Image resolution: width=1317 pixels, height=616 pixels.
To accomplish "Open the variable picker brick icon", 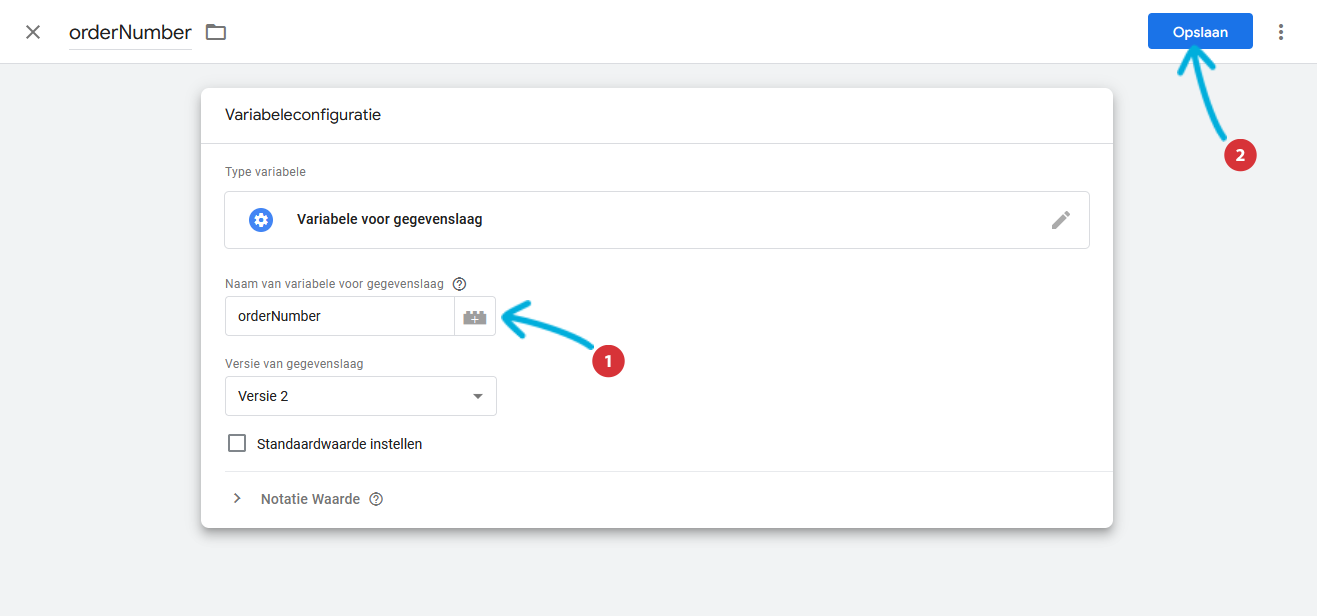I will 475,316.
